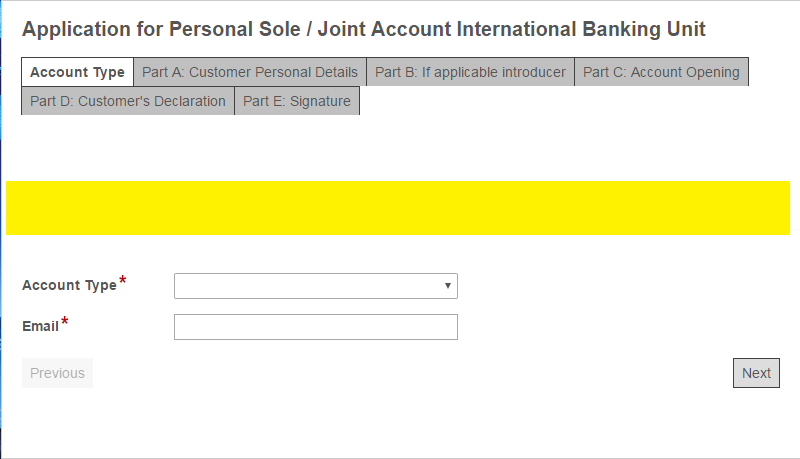This screenshot has width=800, height=459.
Task: Click the yellow notification banner
Action: pyautogui.click(x=397, y=208)
